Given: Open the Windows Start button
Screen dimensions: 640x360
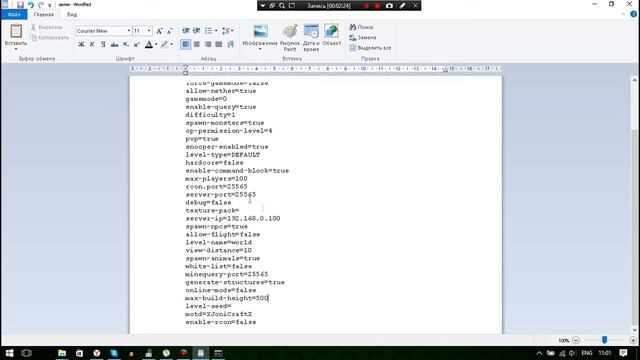Looking at the screenshot, I should (x=9, y=353).
